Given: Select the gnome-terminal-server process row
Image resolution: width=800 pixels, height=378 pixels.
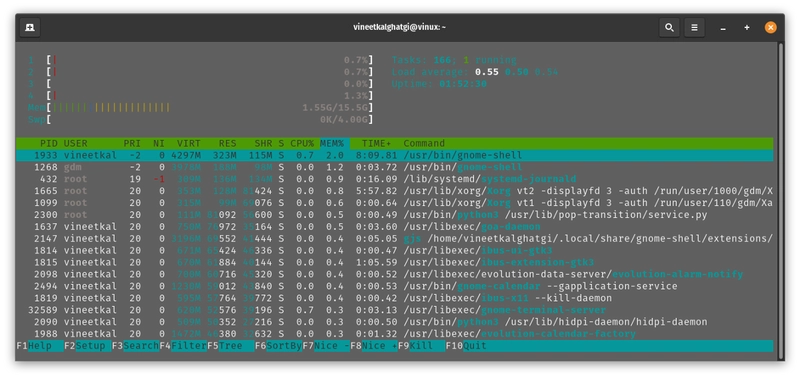Looking at the screenshot, I should click(x=394, y=310).
